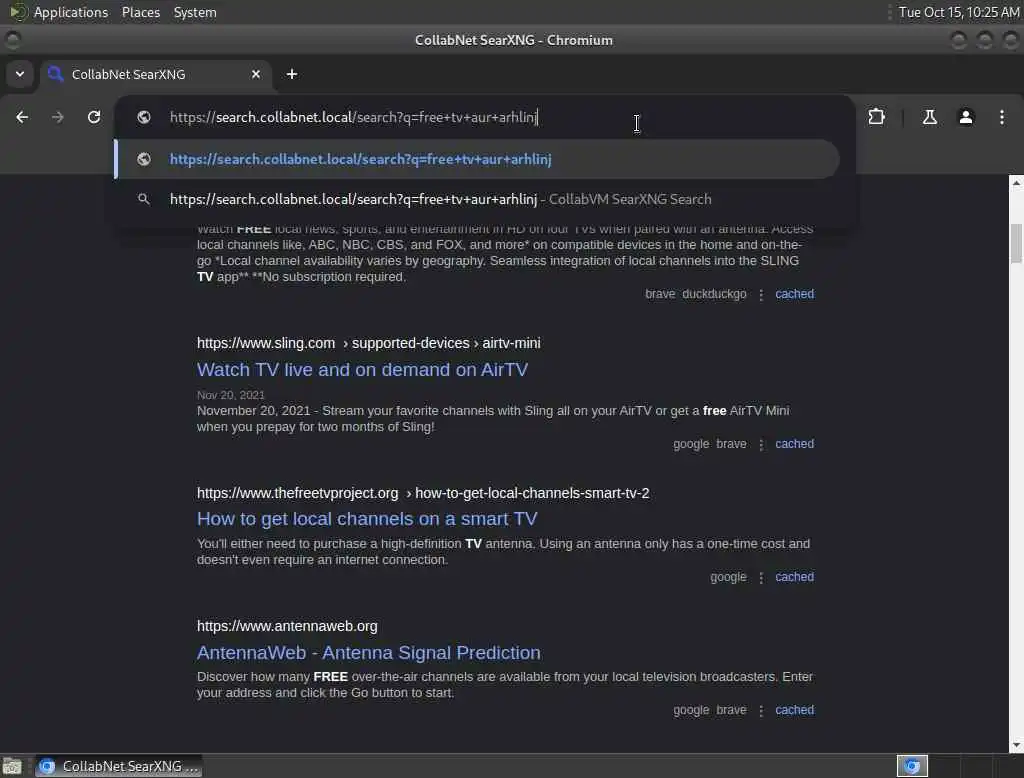Viewport: 1024px width, 778px height.
Task: Activate the CollabNet SearXNG taskbar entry
Action: coord(118,766)
